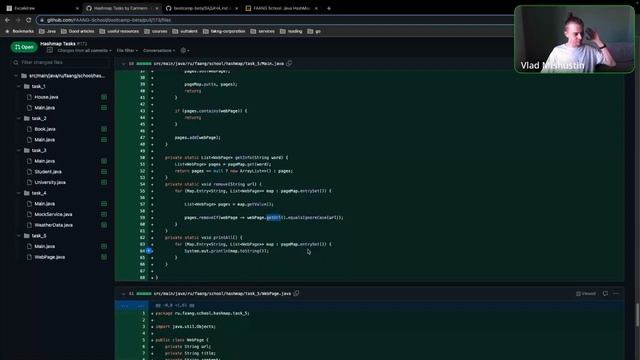The width and height of the screenshot is (640, 360).
Task: Open House.java in the file tree
Action: [46, 97]
